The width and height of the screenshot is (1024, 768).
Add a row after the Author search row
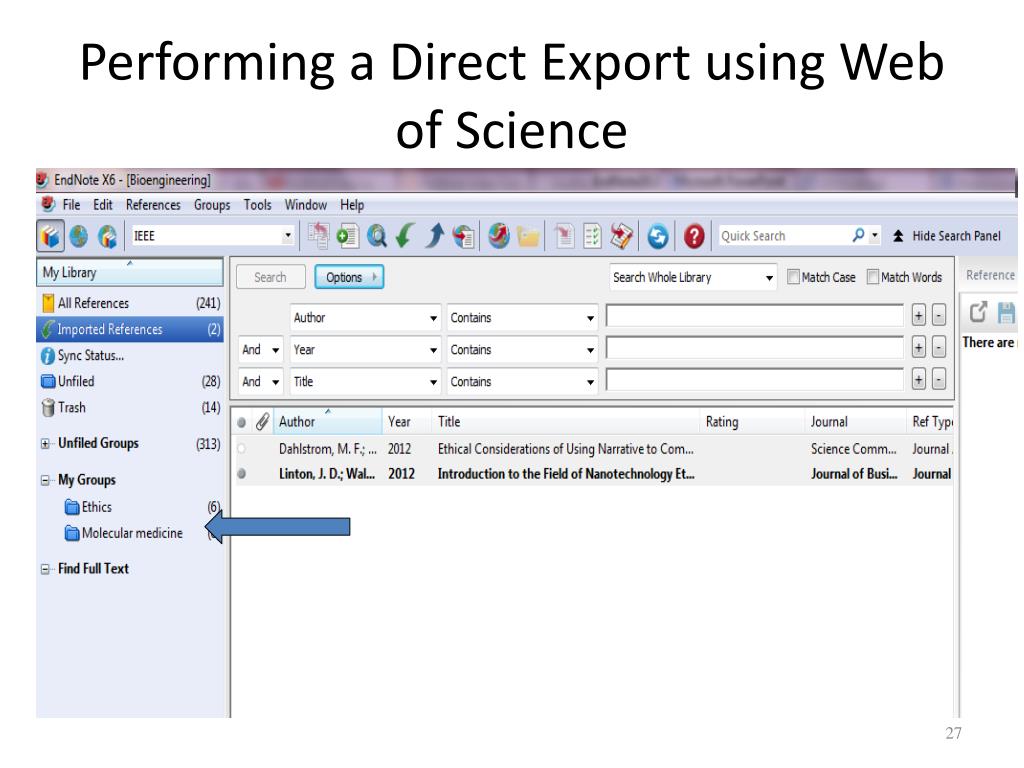click(x=918, y=316)
